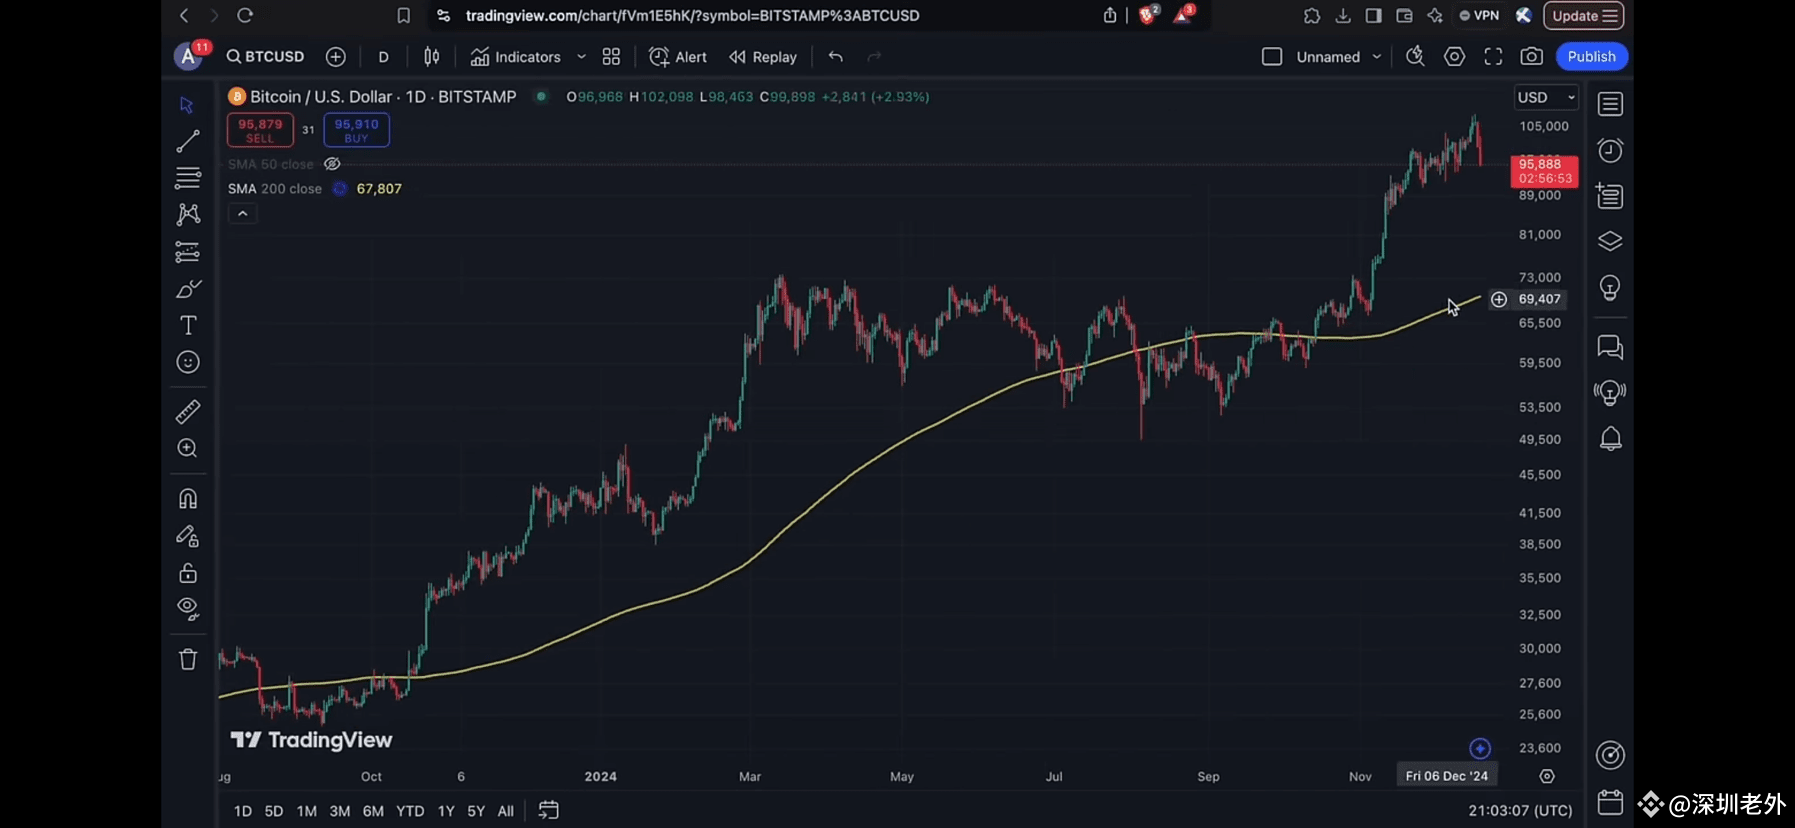Select the 1M time range
1795x828 pixels.
pos(307,811)
